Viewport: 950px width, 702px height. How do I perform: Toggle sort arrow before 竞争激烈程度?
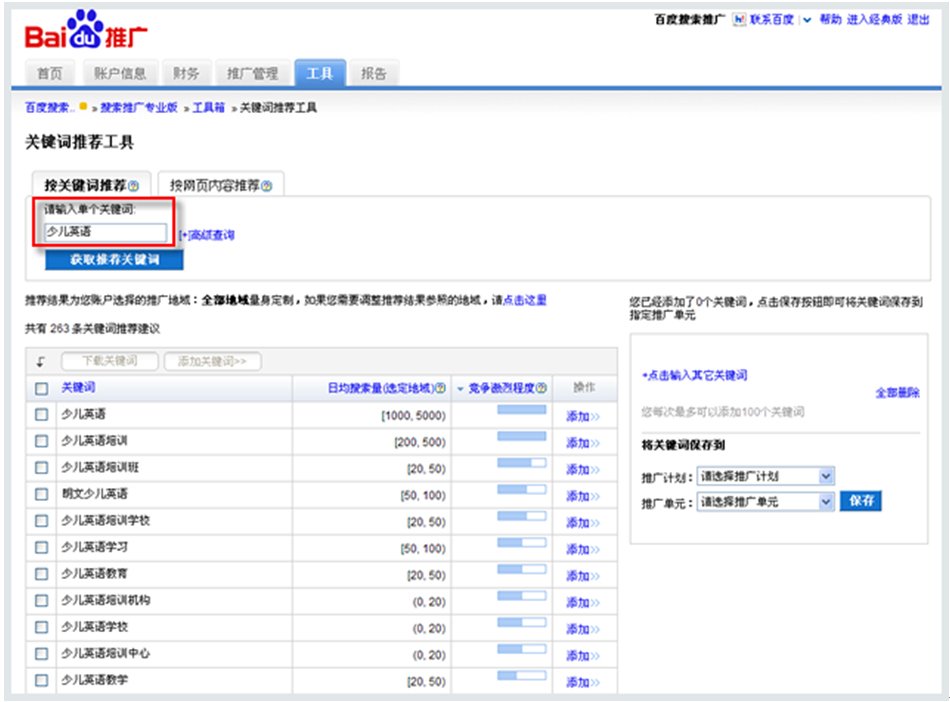[460, 388]
